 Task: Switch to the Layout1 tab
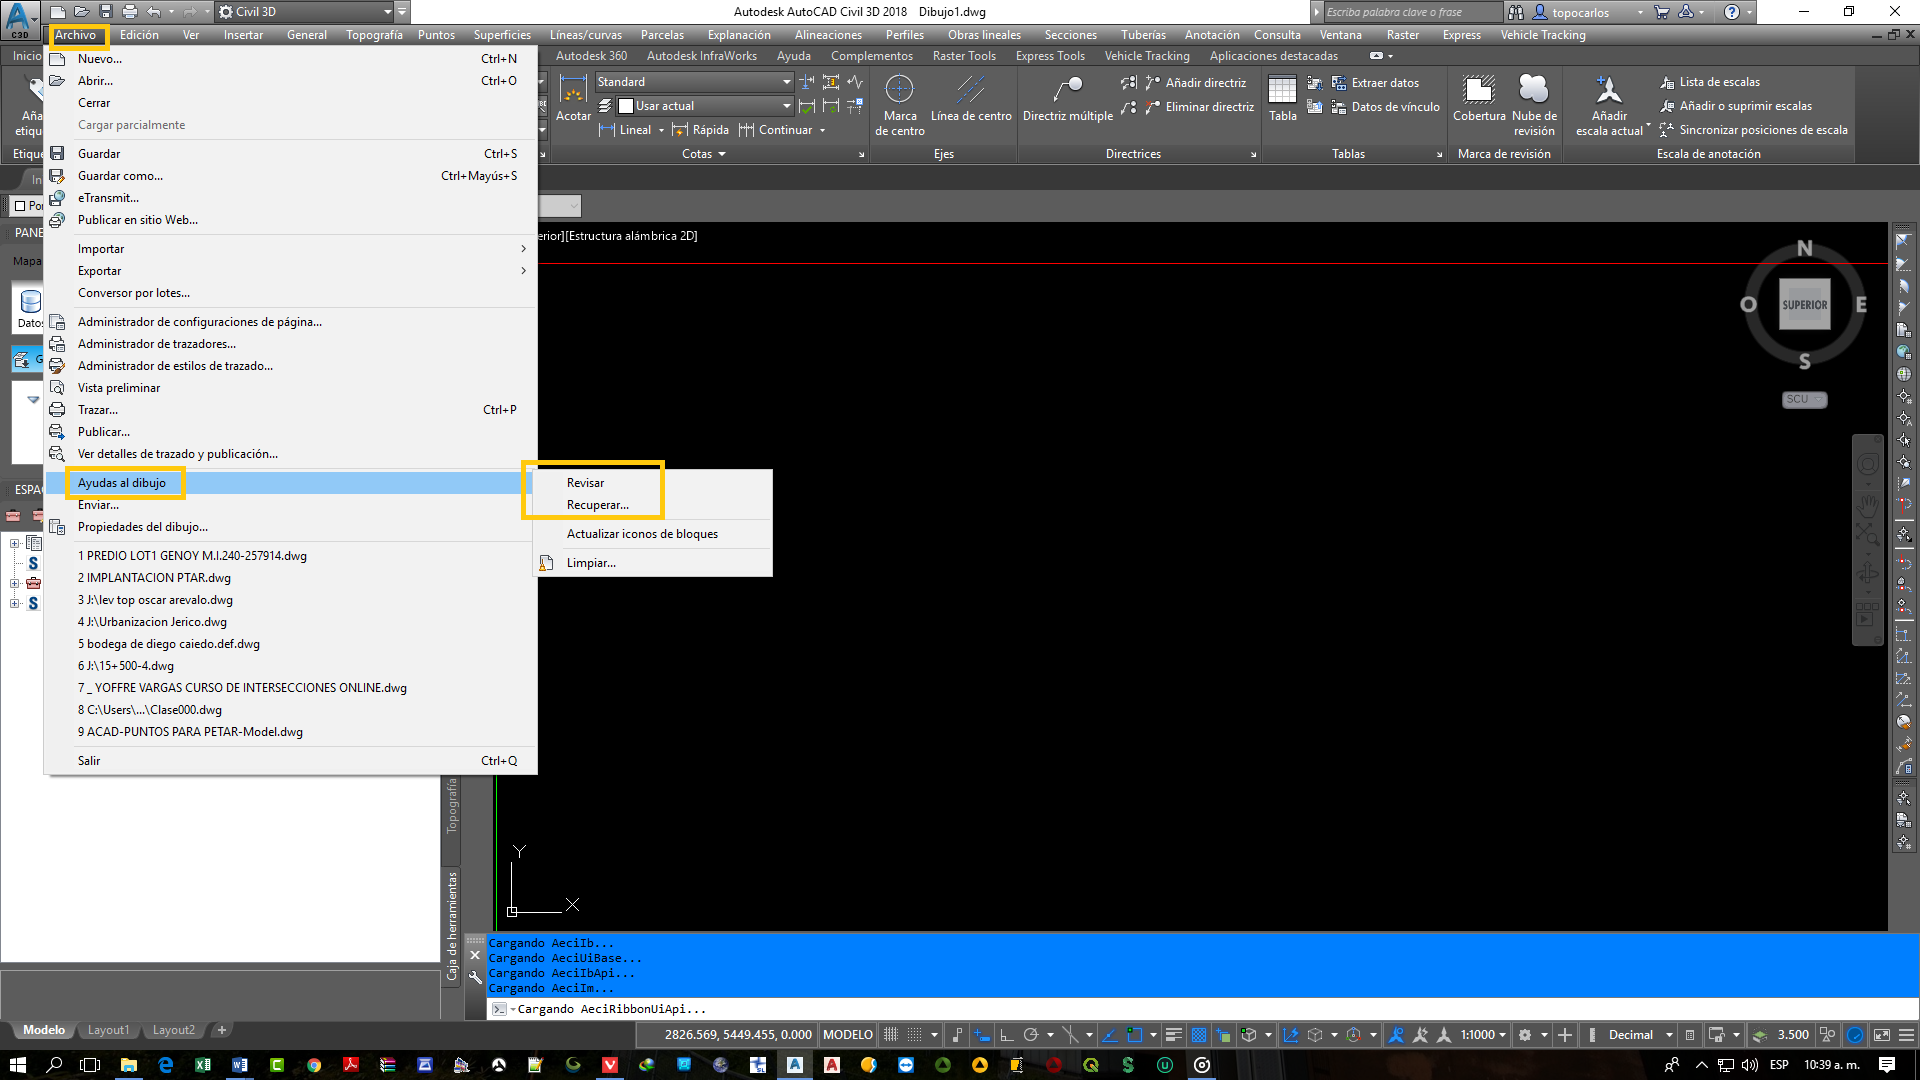pos(108,1030)
